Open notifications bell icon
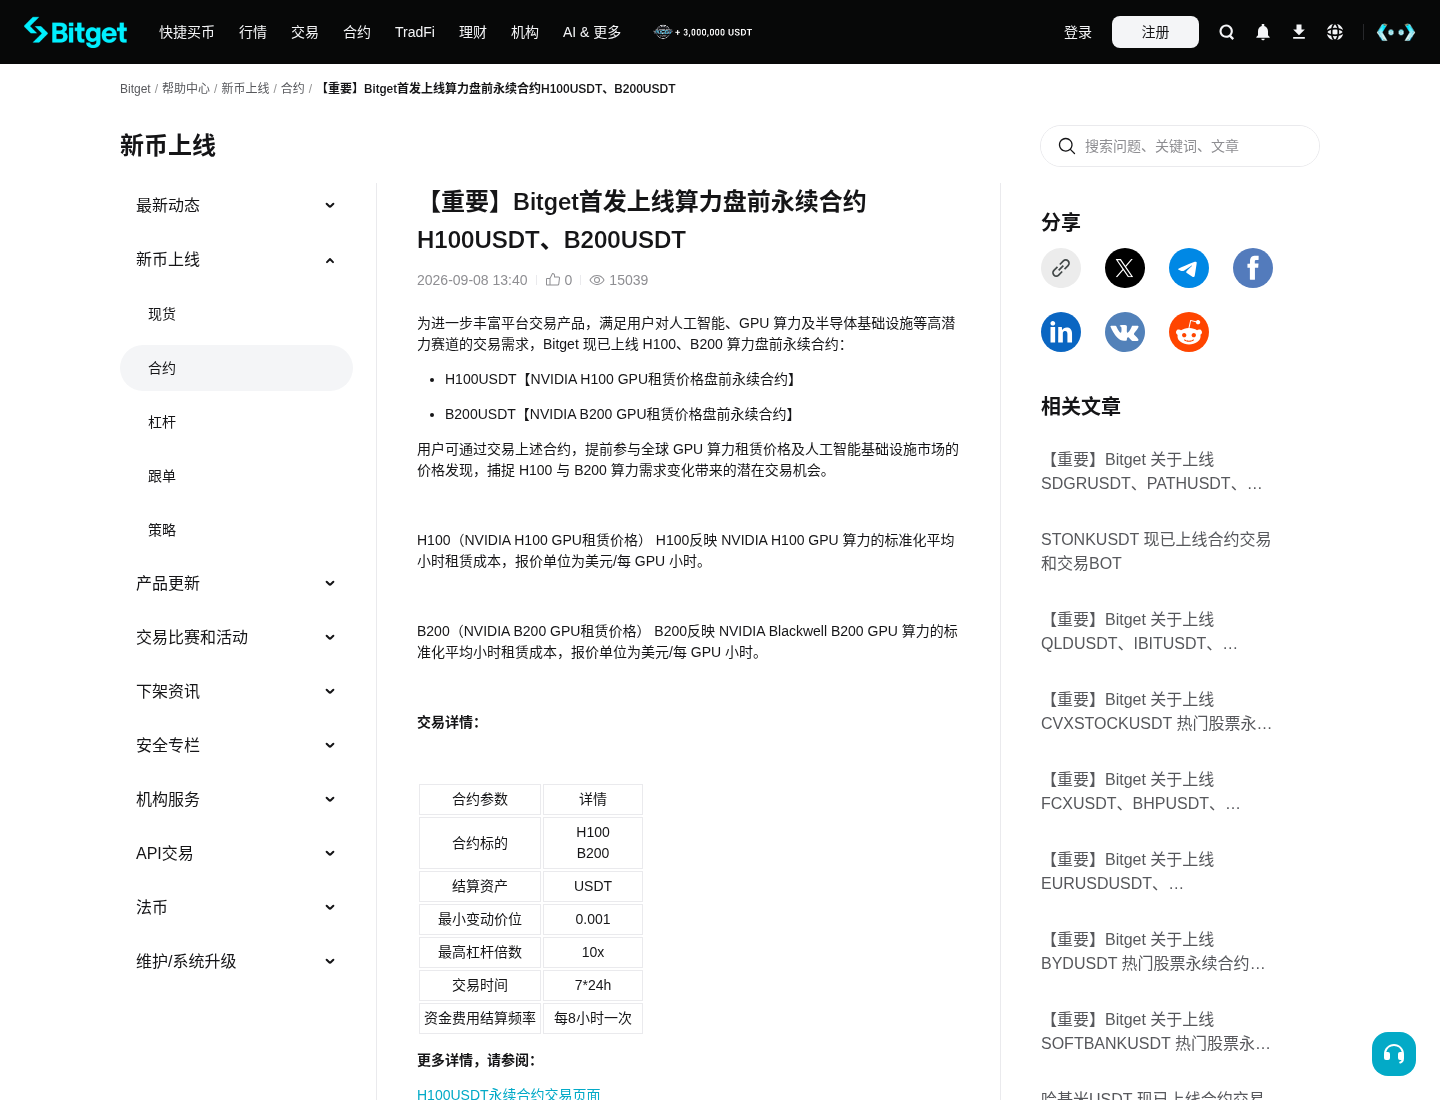 click(x=1263, y=32)
